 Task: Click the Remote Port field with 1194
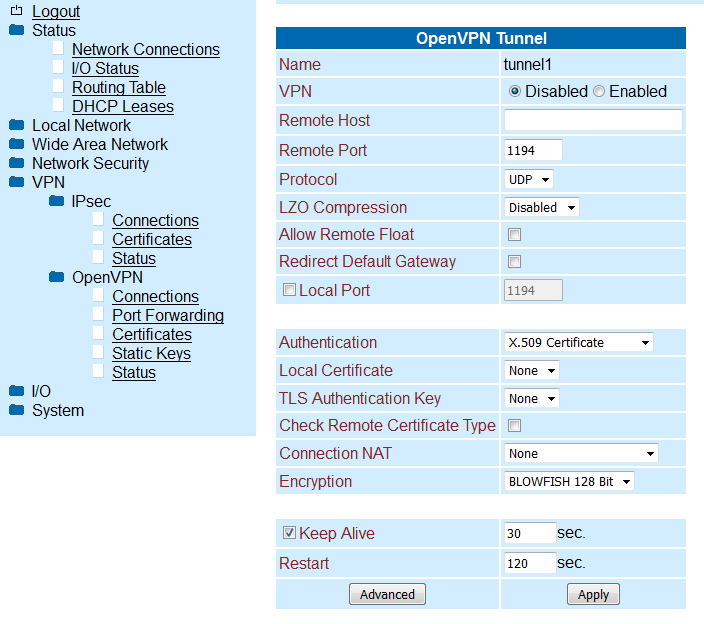[x=533, y=150]
